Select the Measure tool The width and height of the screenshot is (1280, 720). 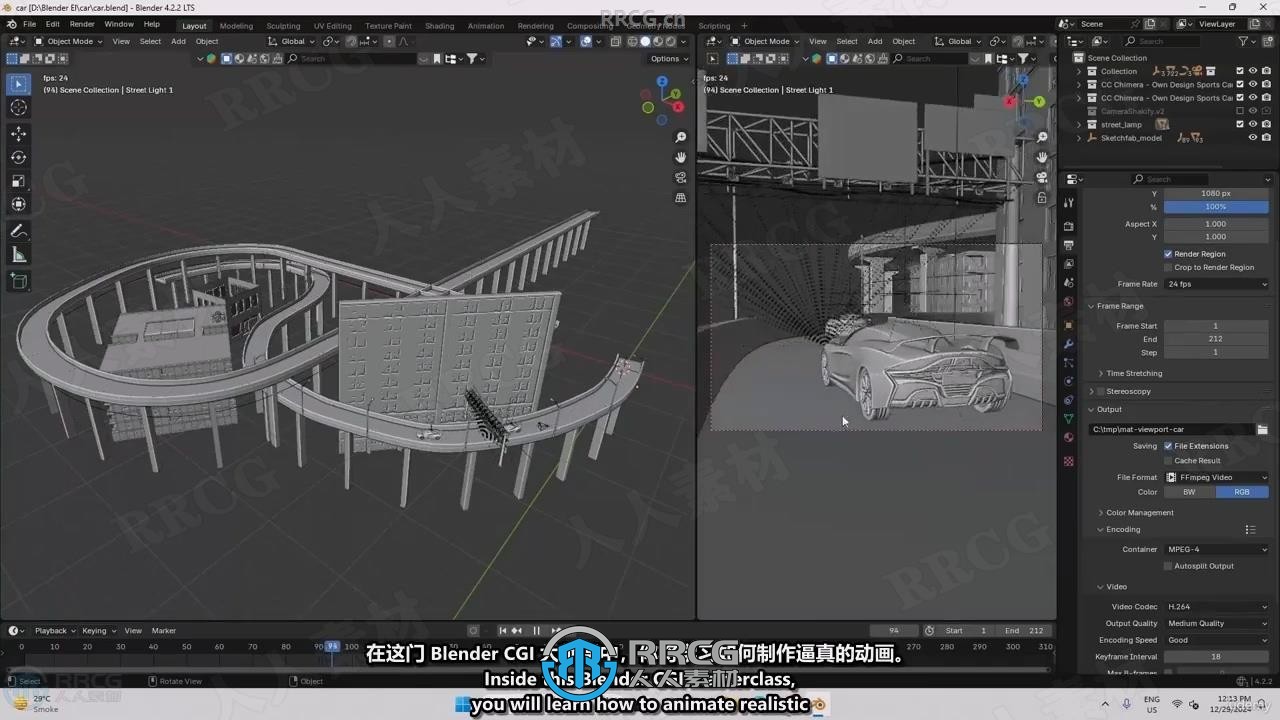(18, 255)
